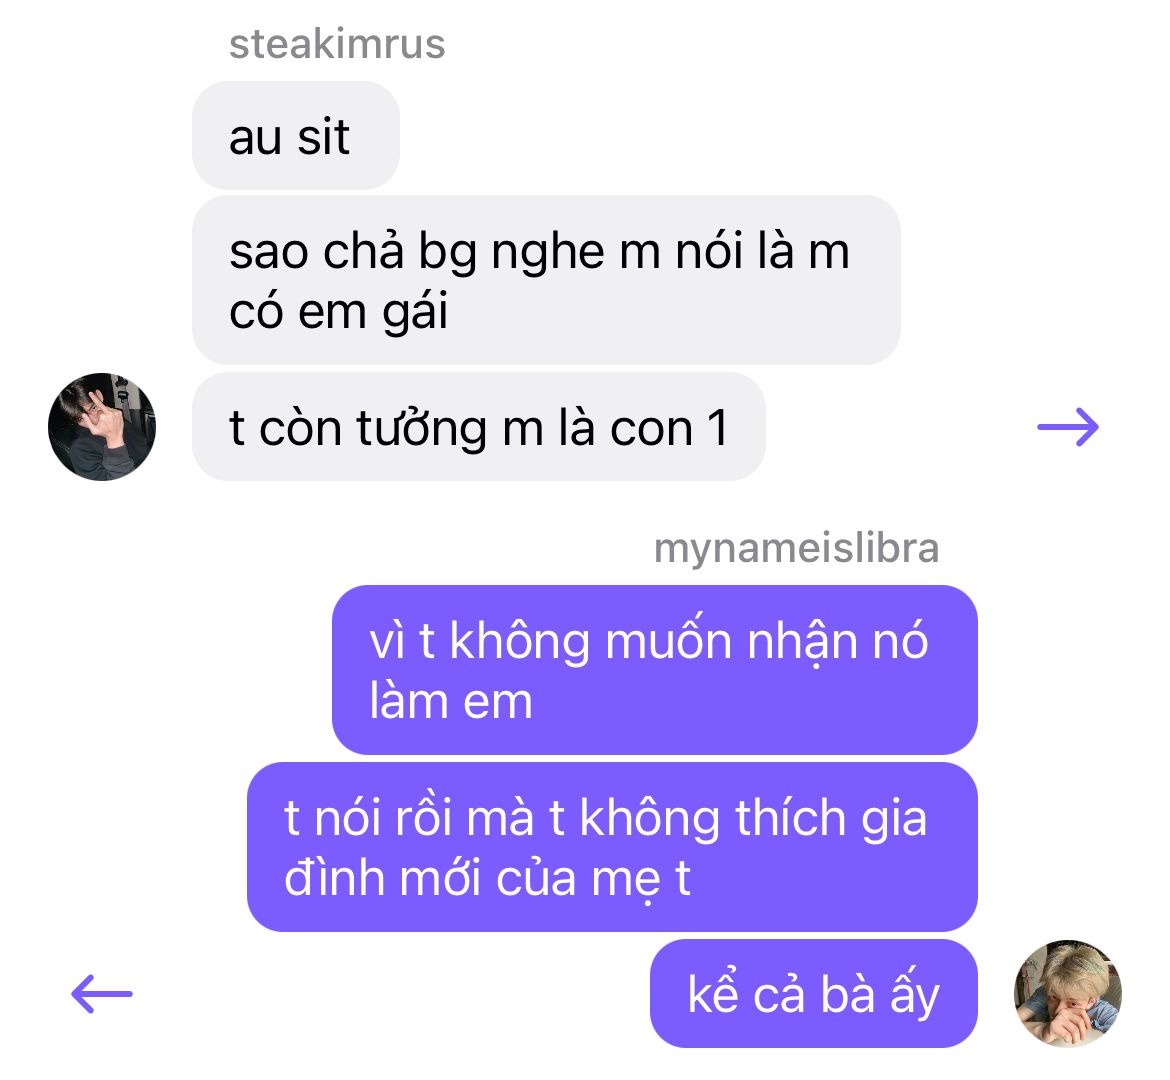Tap the number "1" ending the gray message
1170x1080 pixels.
[718, 428]
